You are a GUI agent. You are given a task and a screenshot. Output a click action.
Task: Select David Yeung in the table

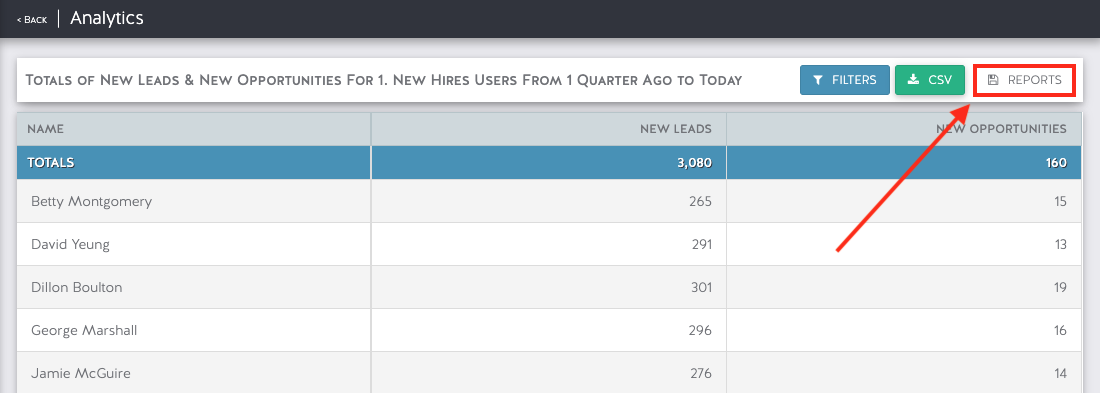click(x=70, y=244)
